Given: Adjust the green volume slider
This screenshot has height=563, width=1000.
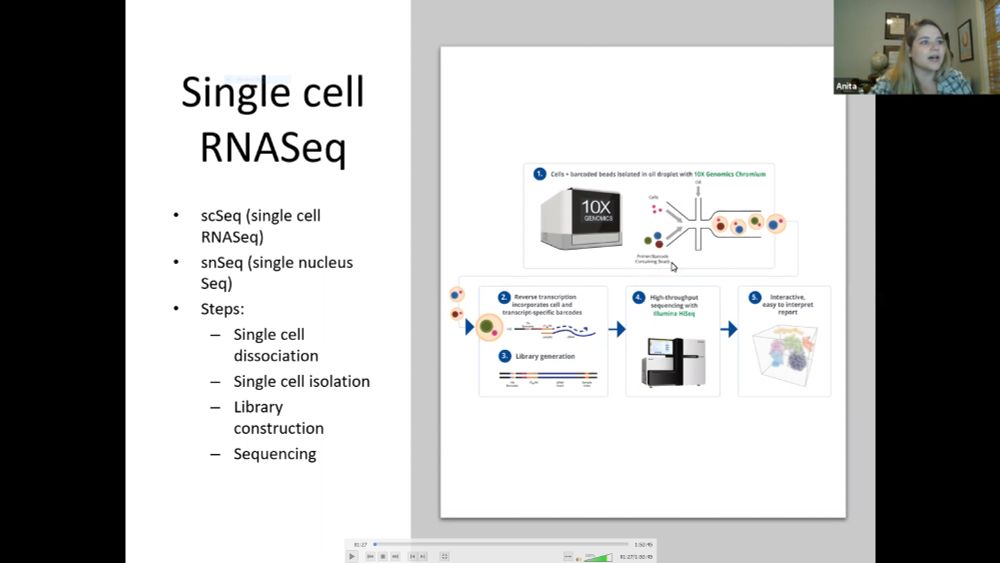Looking at the screenshot, I should coord(598,557).
